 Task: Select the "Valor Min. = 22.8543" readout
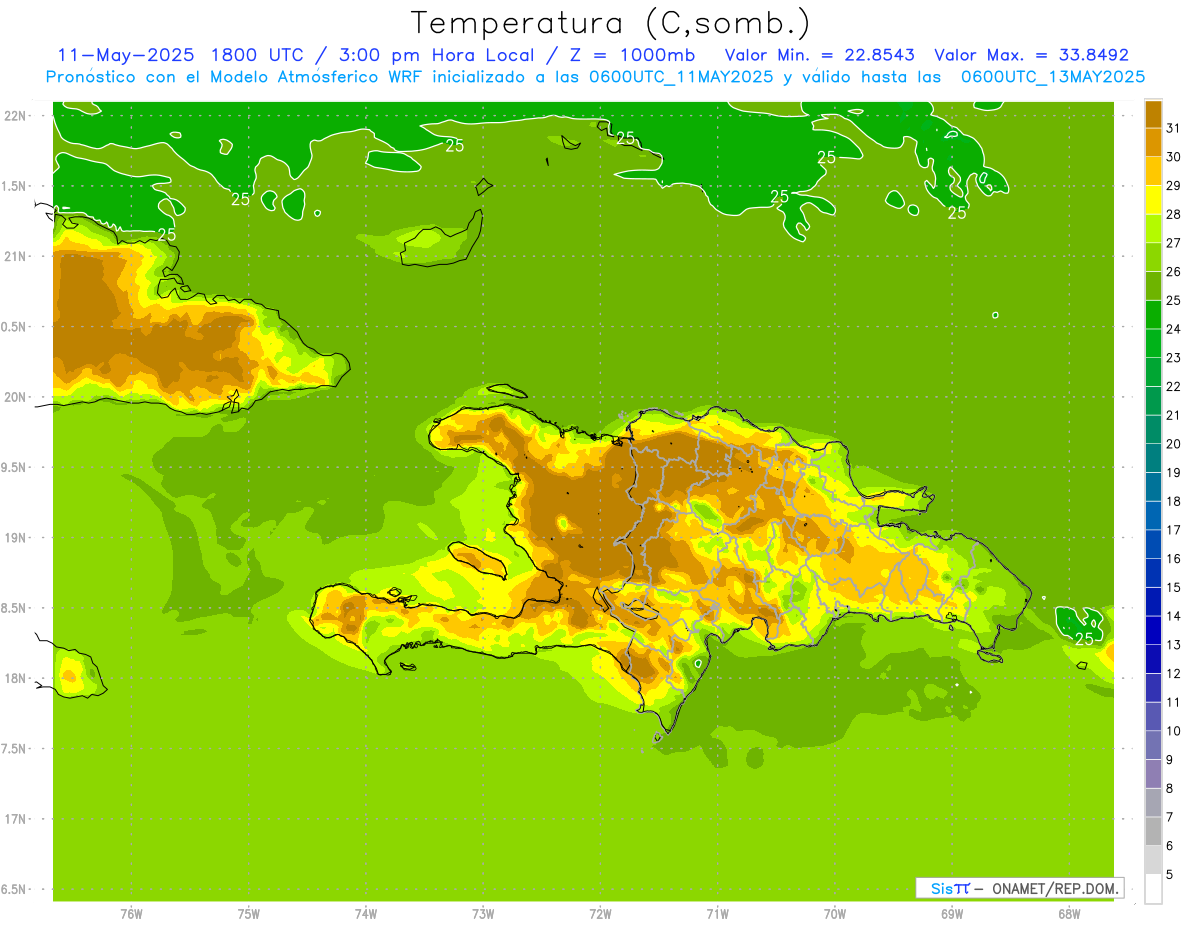(820, 55)
